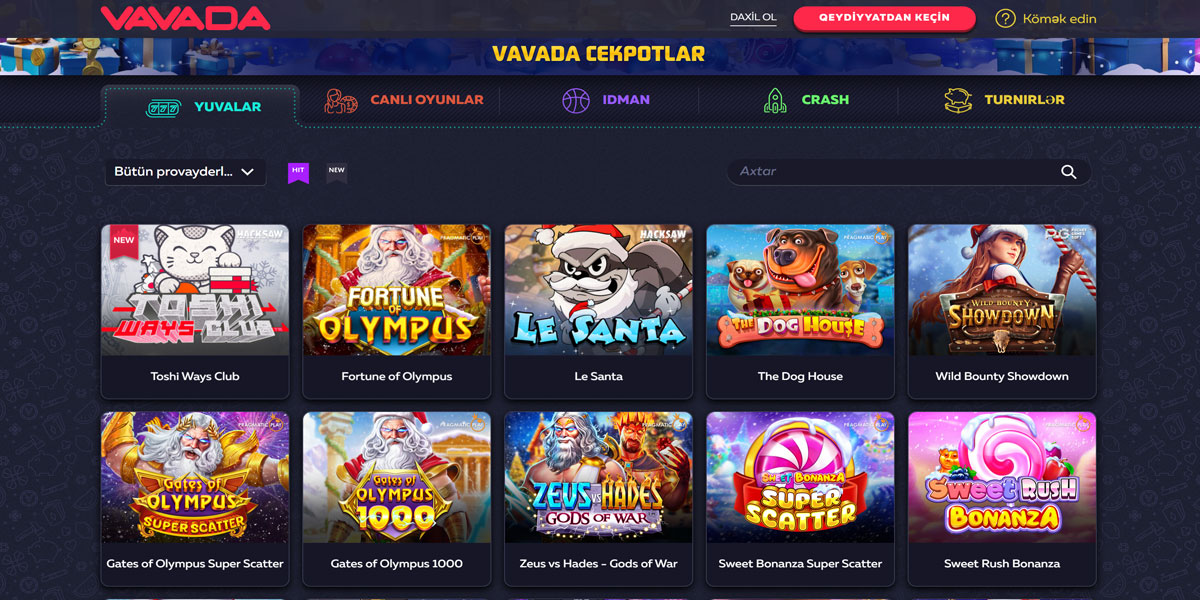Click the Daxil Ol login link
1200x600 pixels.
[x=753, y=18]
